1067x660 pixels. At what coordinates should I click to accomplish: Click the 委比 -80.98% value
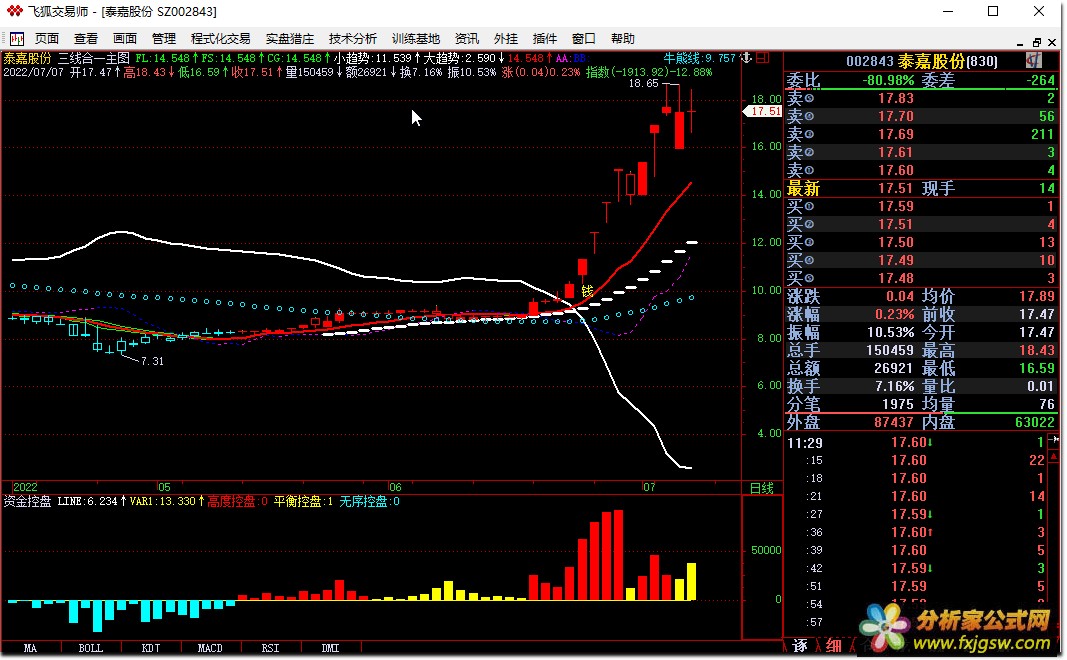point(888,80)
